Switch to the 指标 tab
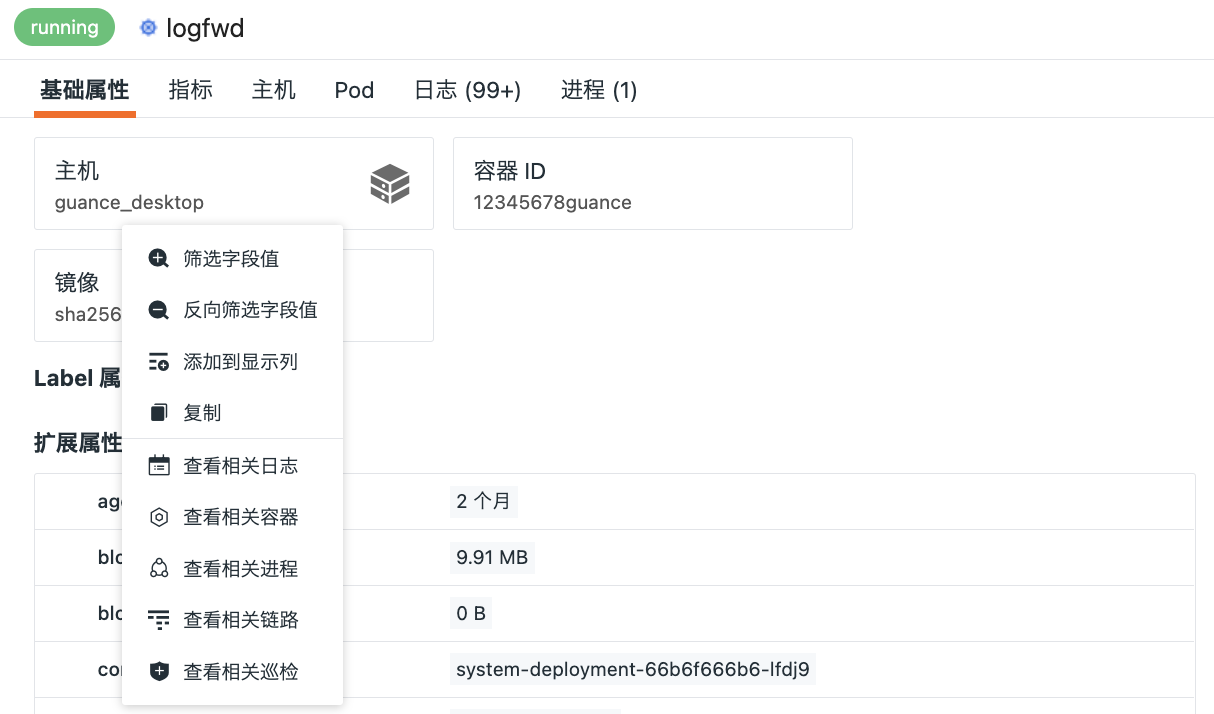1214x714 pixels. 190,90
